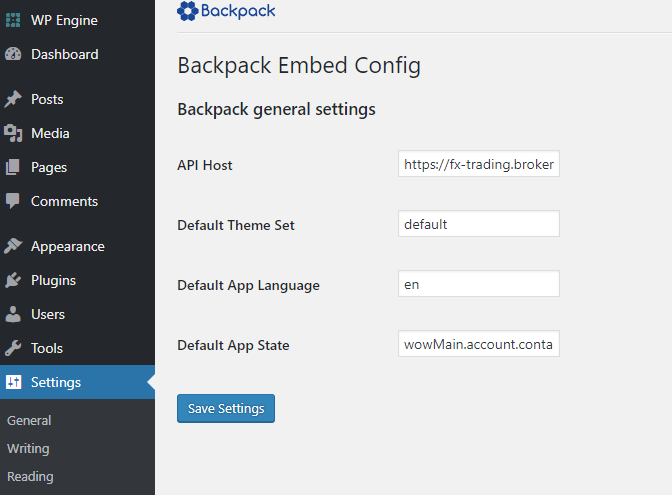The width and height of the screenshot is (672, 495).
Task: Focus the Default App State field
Action: click(x=479, y=343)
